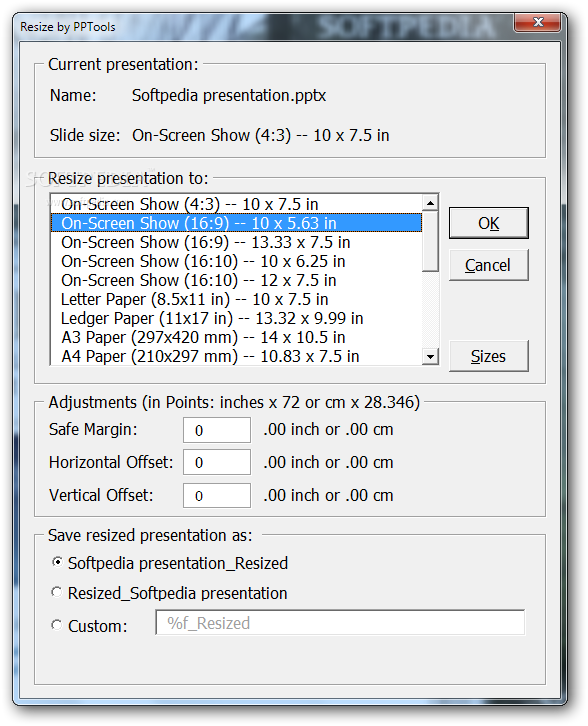The height and width of the screenshot is (726, 588).
Task: Confirm with the OK button
Action: coord(488,223)
